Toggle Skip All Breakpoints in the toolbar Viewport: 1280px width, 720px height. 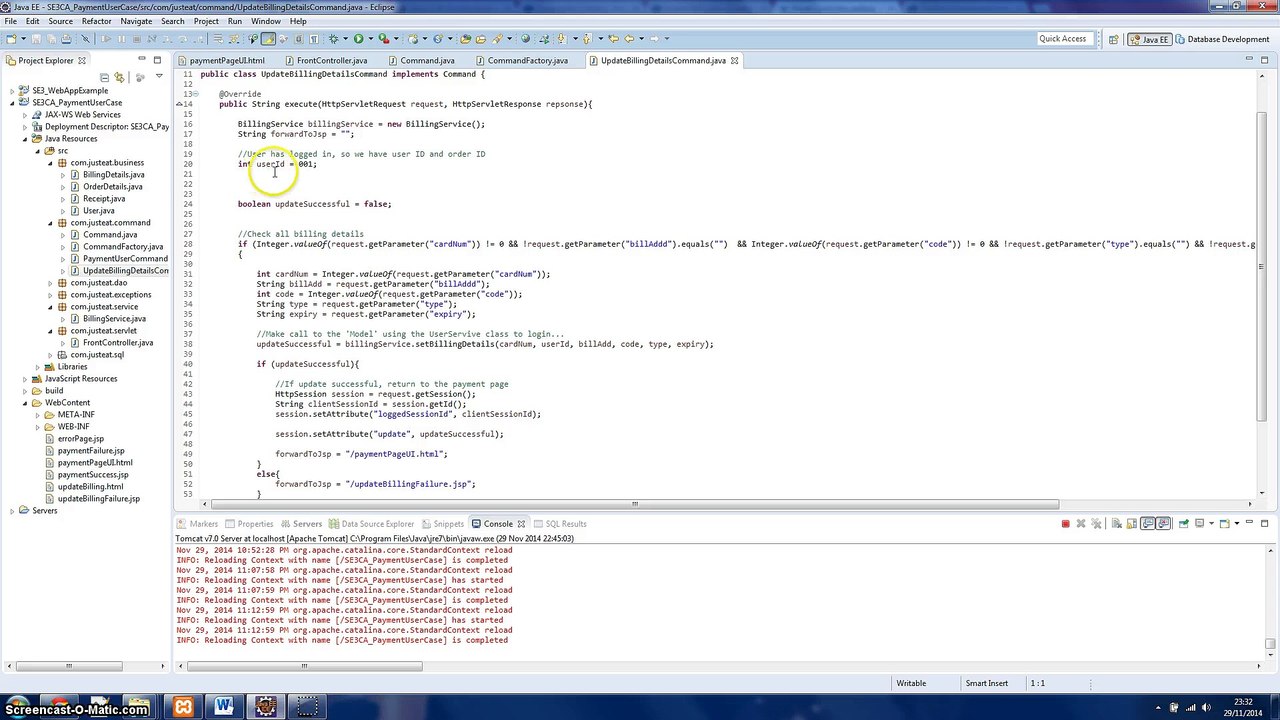[x=84, y=39]
